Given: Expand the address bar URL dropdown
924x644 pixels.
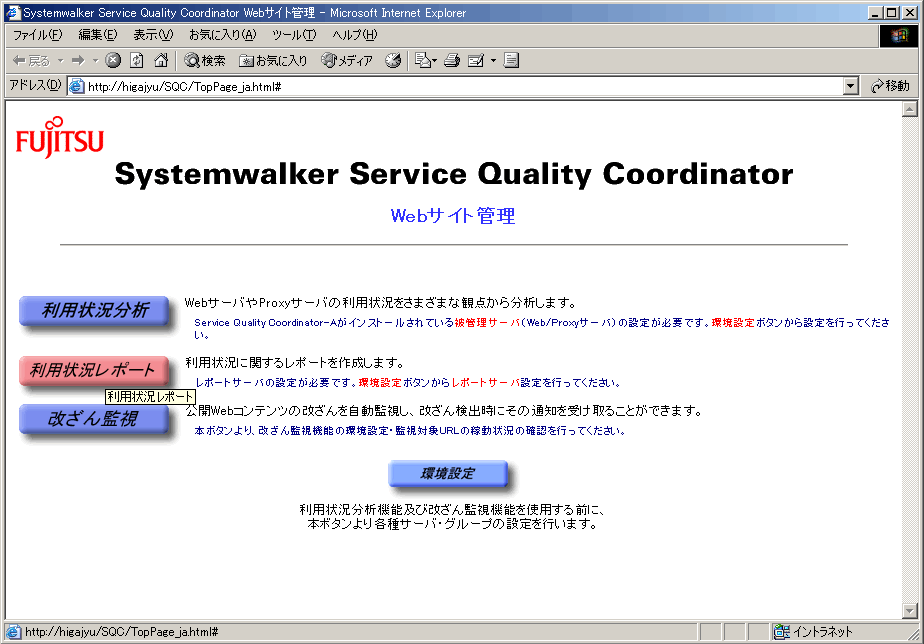Looking at the screenshot, I should point(850,86).
